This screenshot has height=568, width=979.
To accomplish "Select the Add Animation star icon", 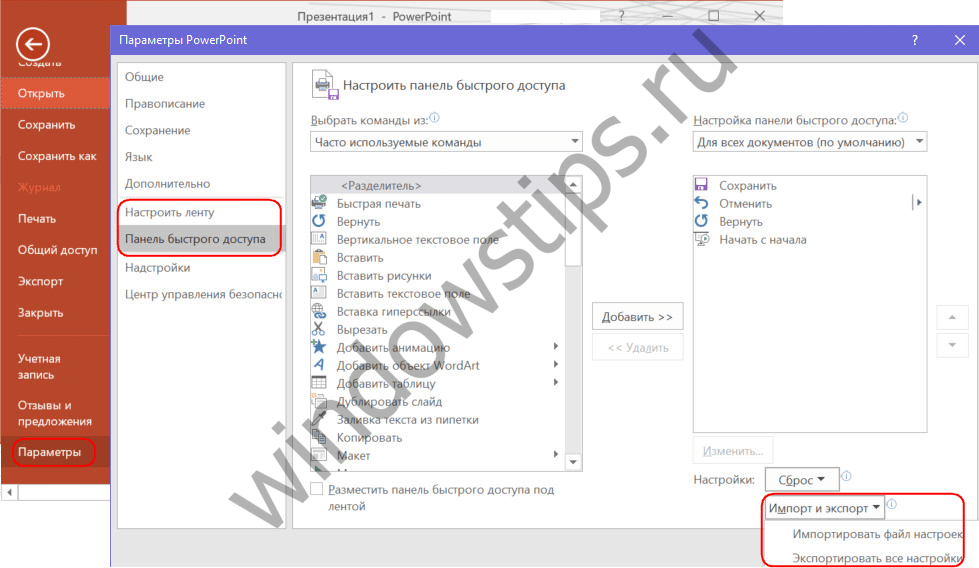I will coord(319,347).
